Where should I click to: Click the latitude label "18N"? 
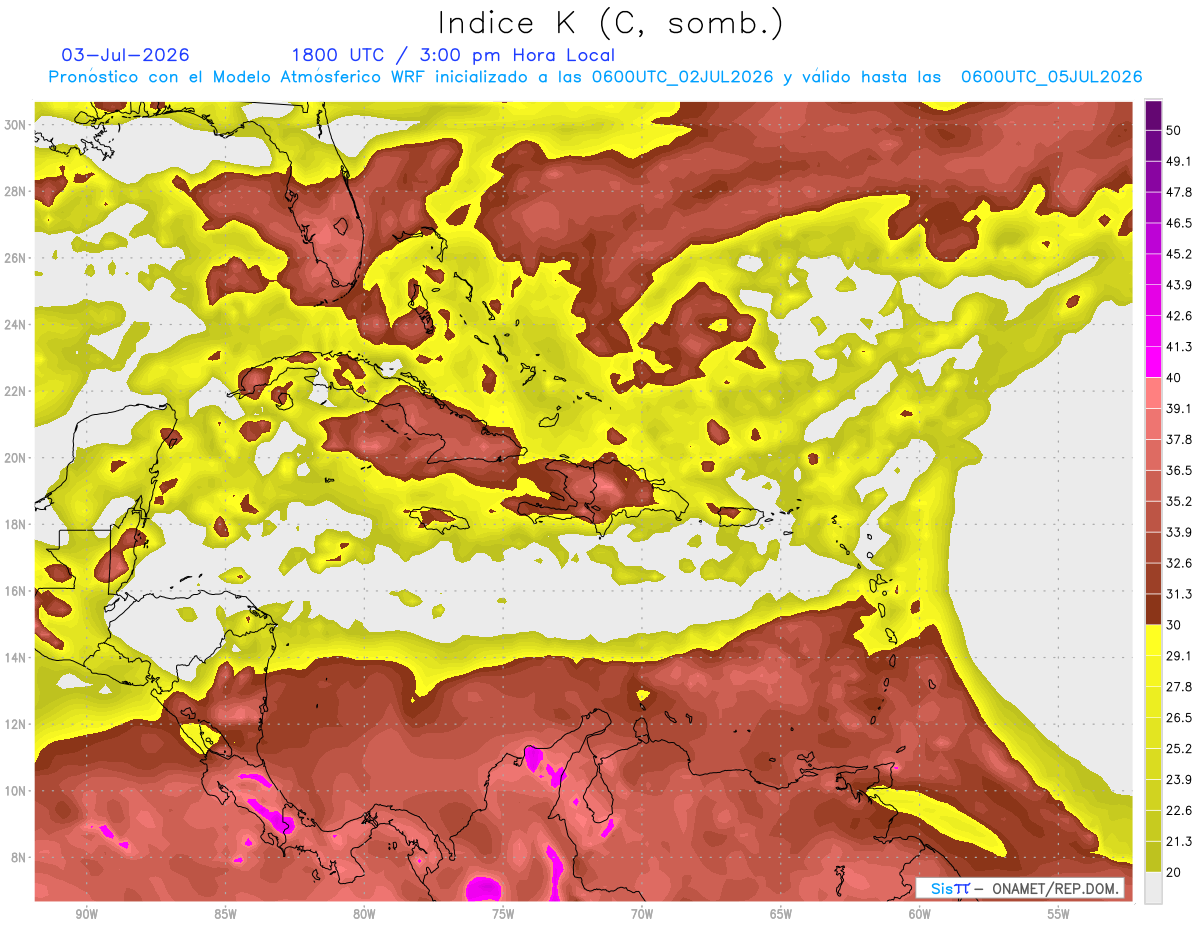pyautogui.click(x=15, y=524)
